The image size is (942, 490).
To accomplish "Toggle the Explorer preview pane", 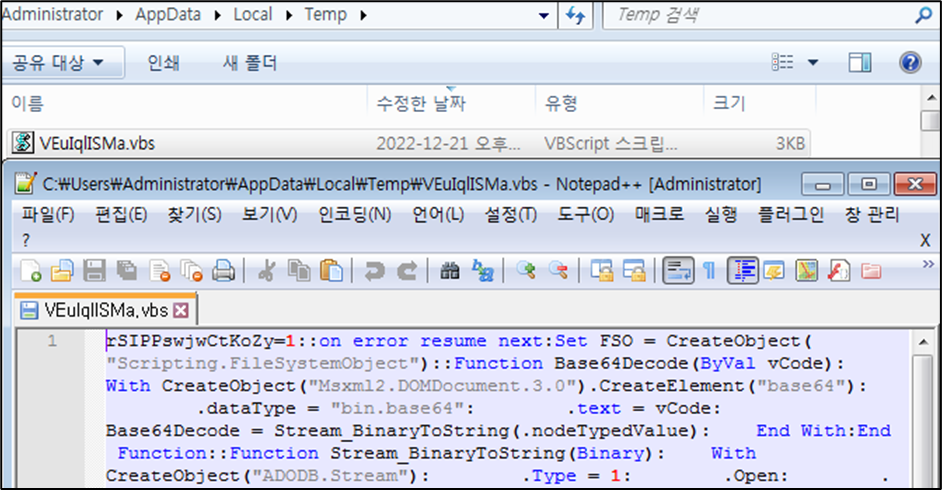I will (860, 62).
